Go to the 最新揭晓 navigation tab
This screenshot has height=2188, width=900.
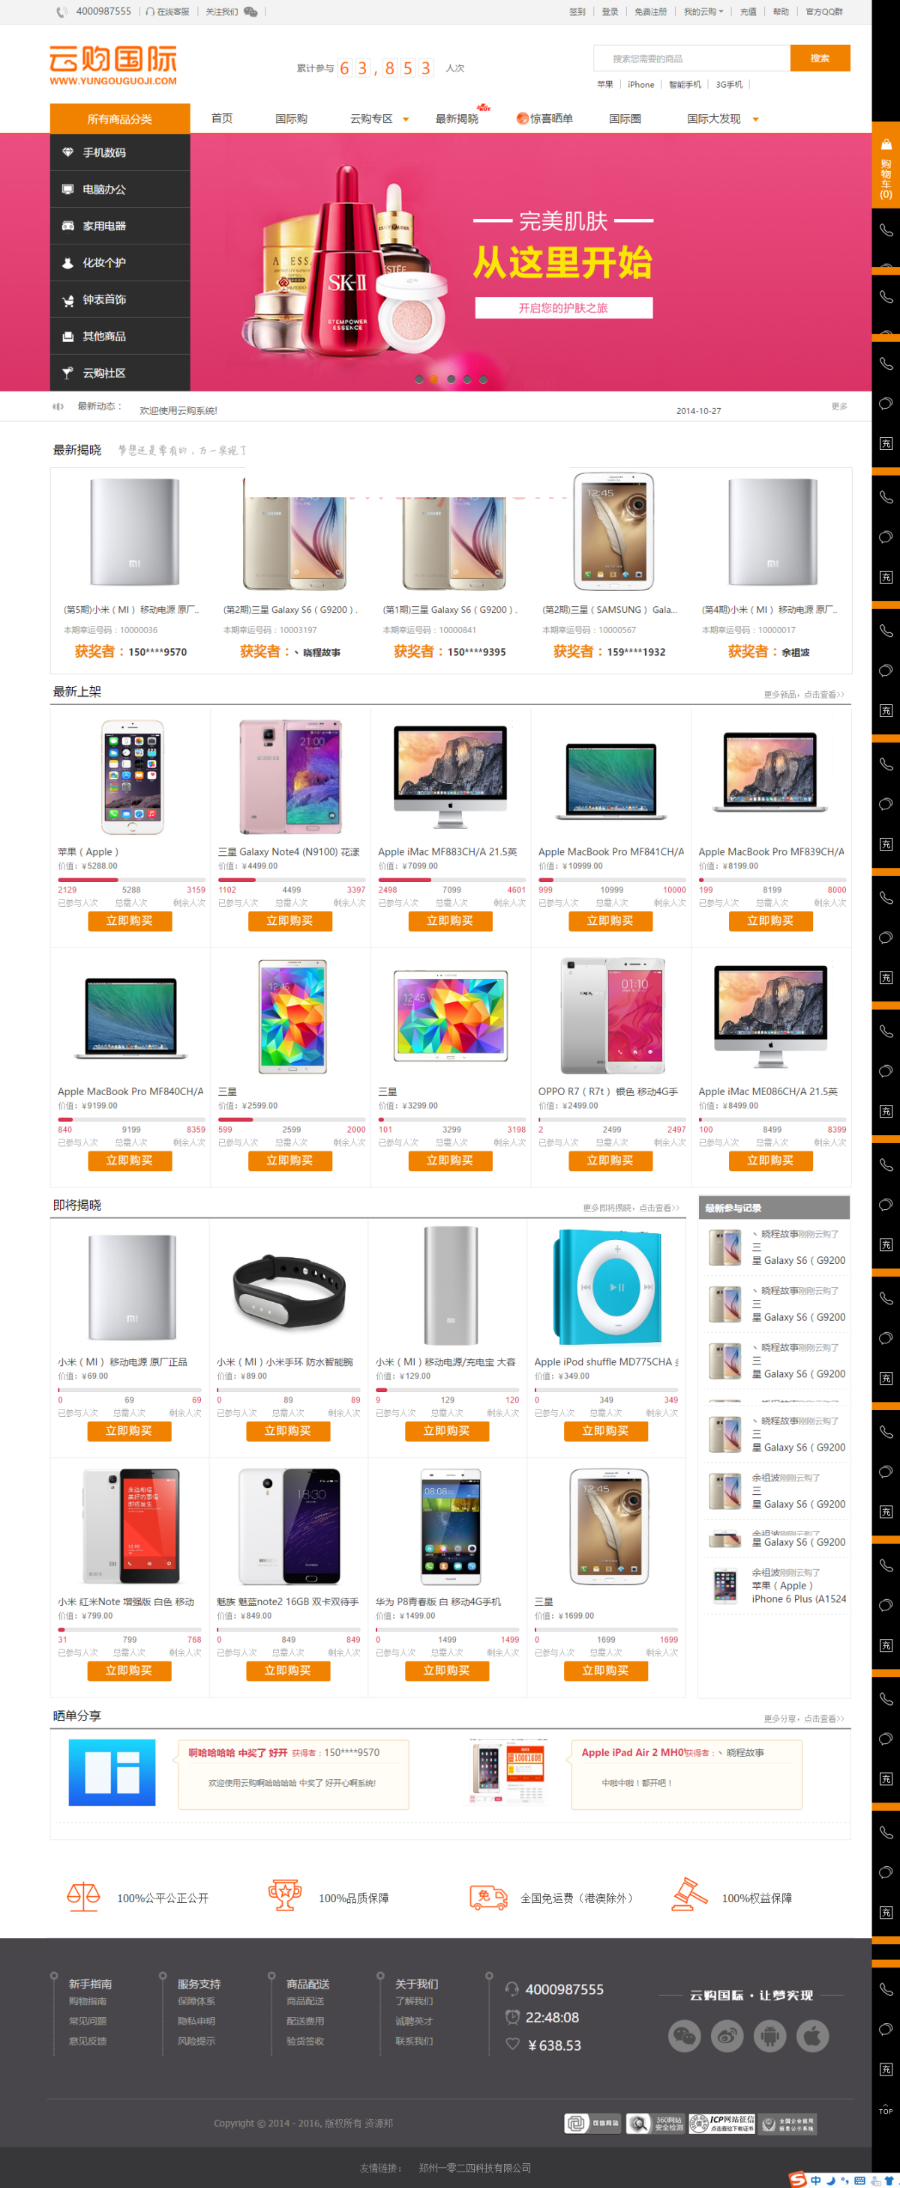(x=457, y=119)
